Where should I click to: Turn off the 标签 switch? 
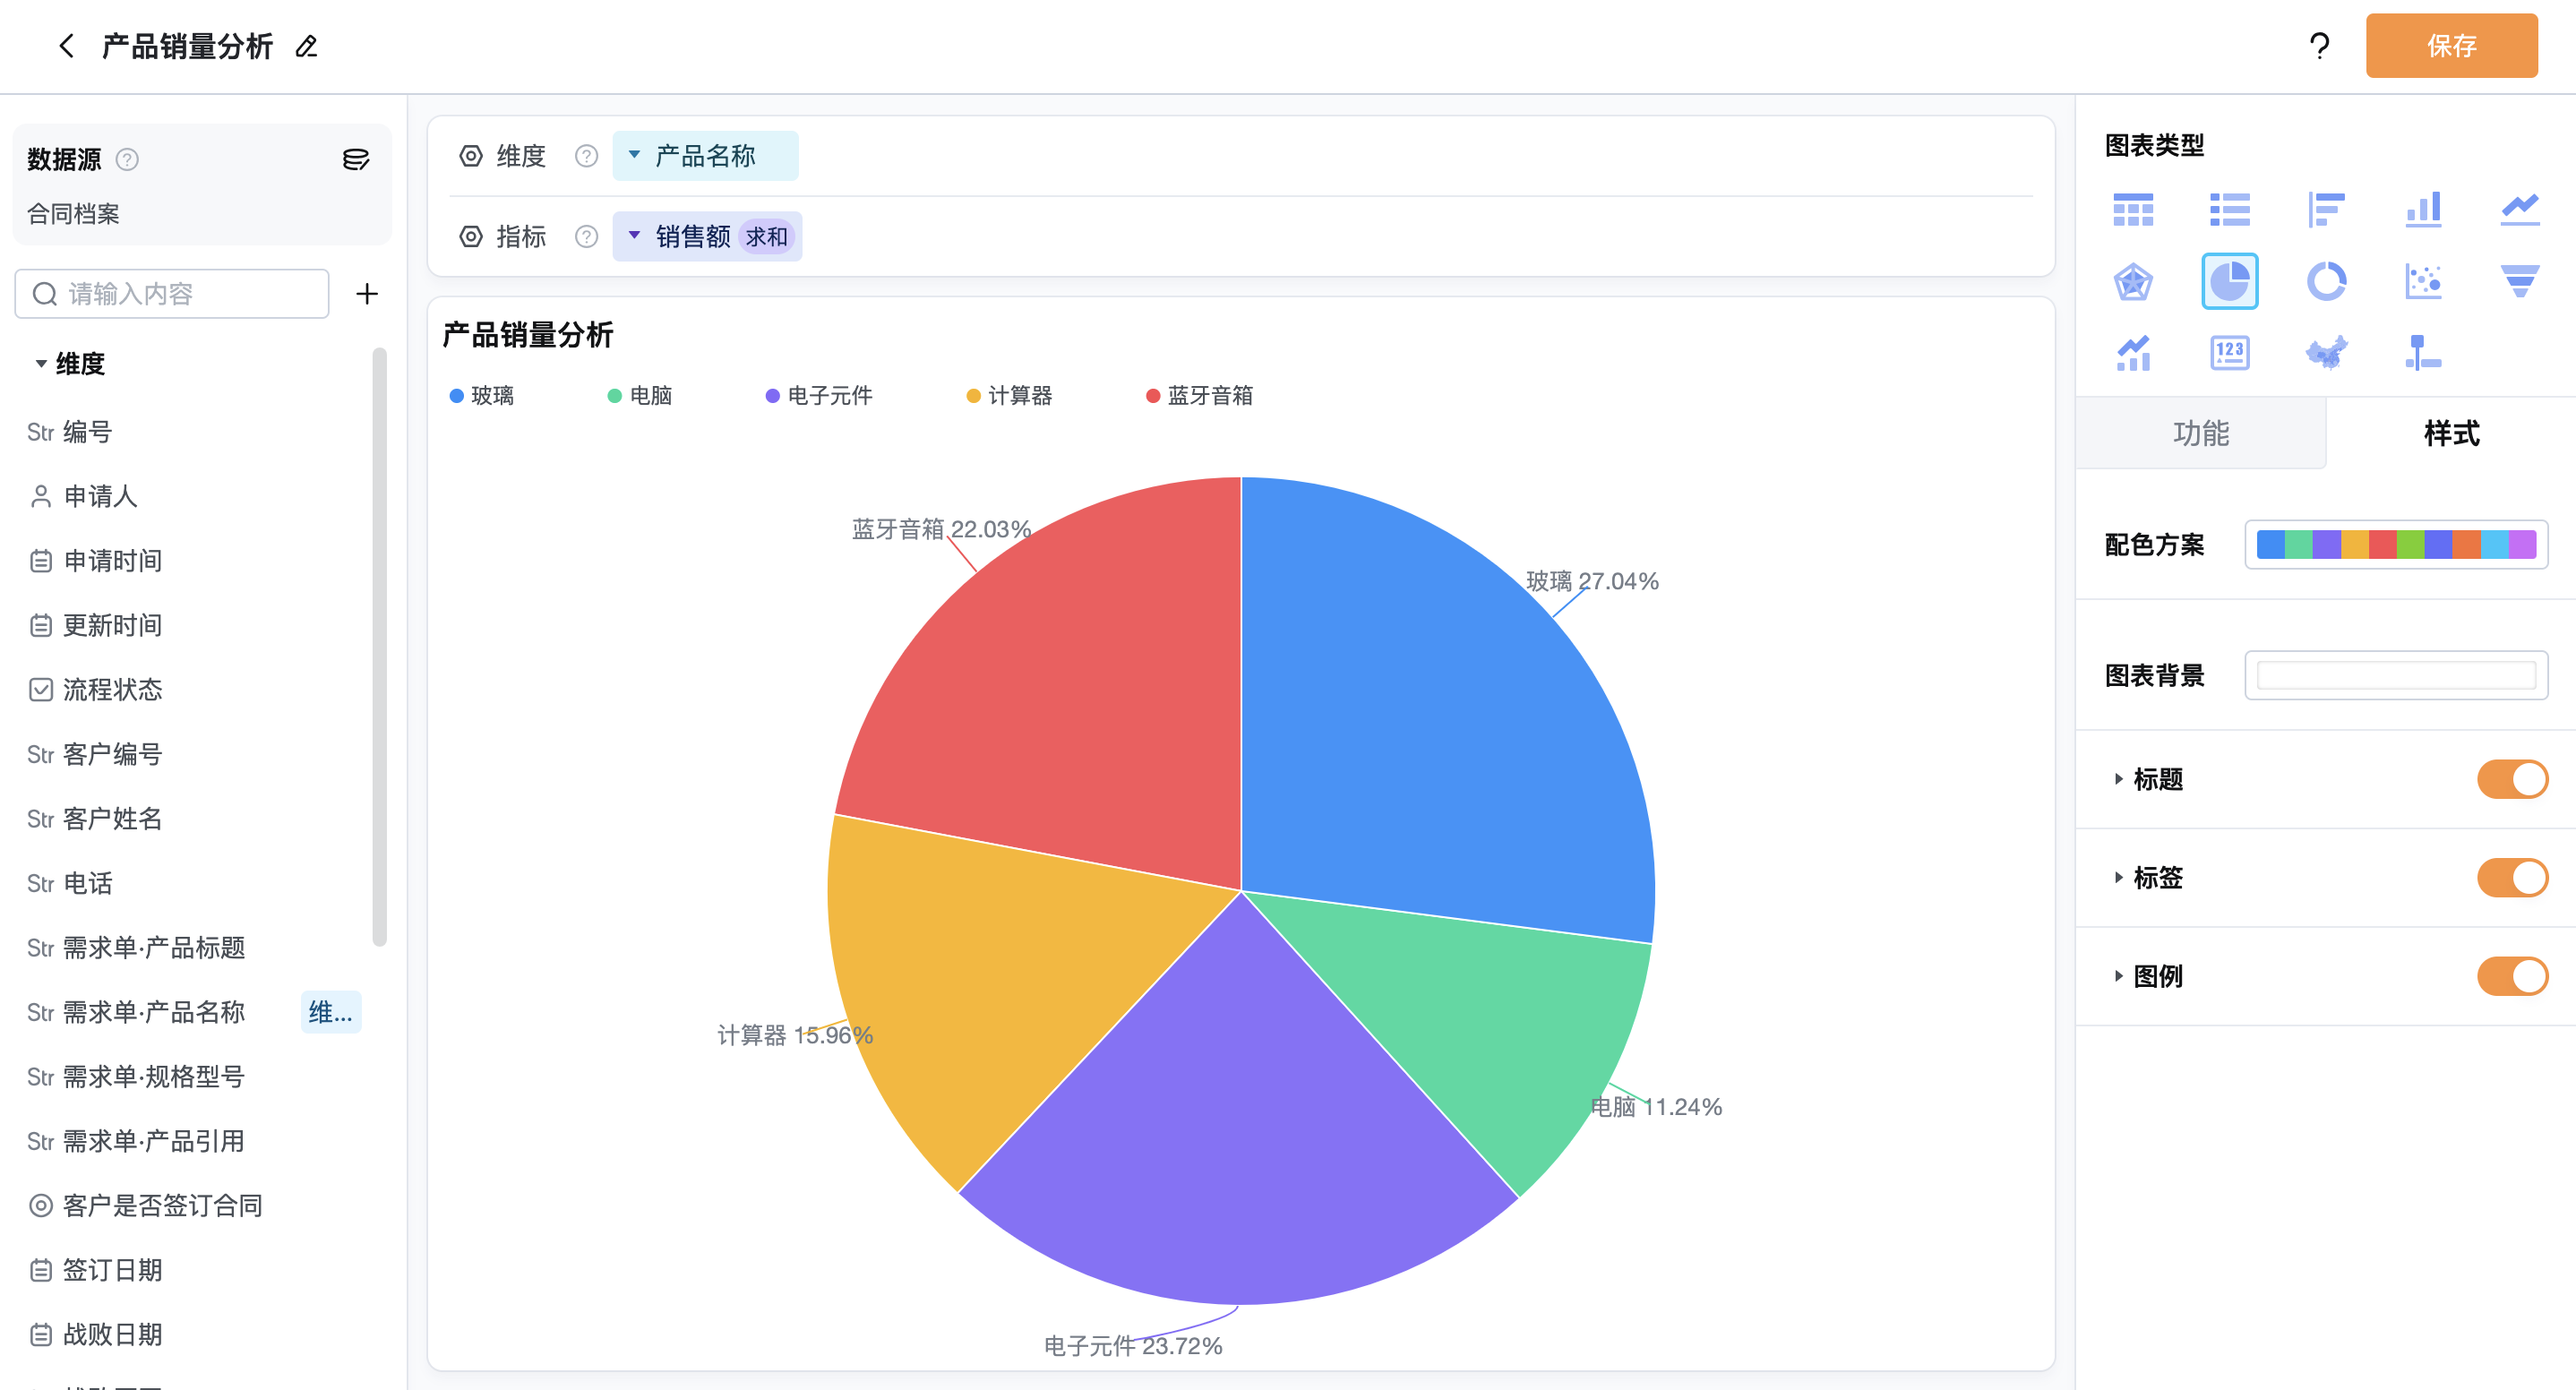pos(2512,878)
